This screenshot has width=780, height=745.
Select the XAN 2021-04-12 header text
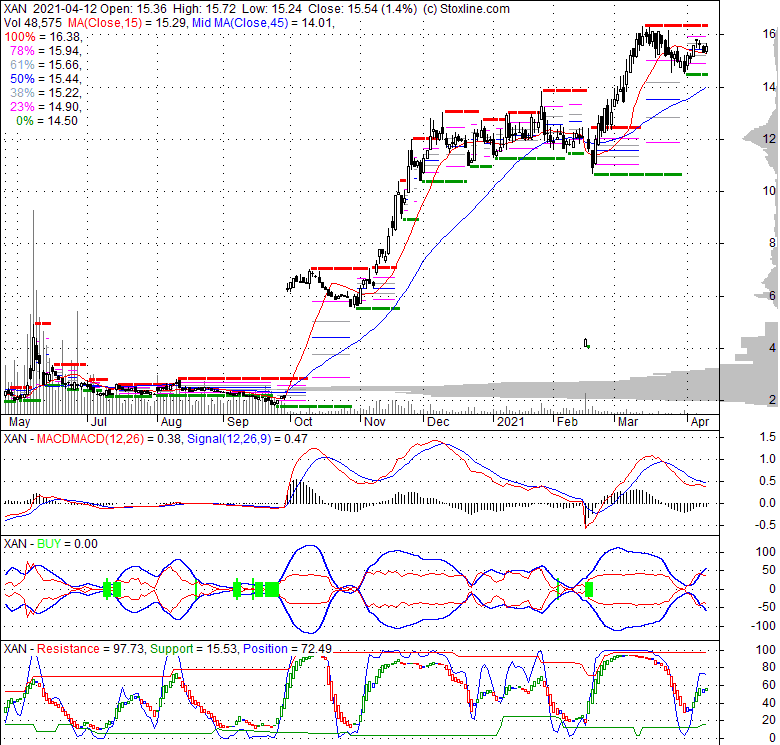pos(50,9)
